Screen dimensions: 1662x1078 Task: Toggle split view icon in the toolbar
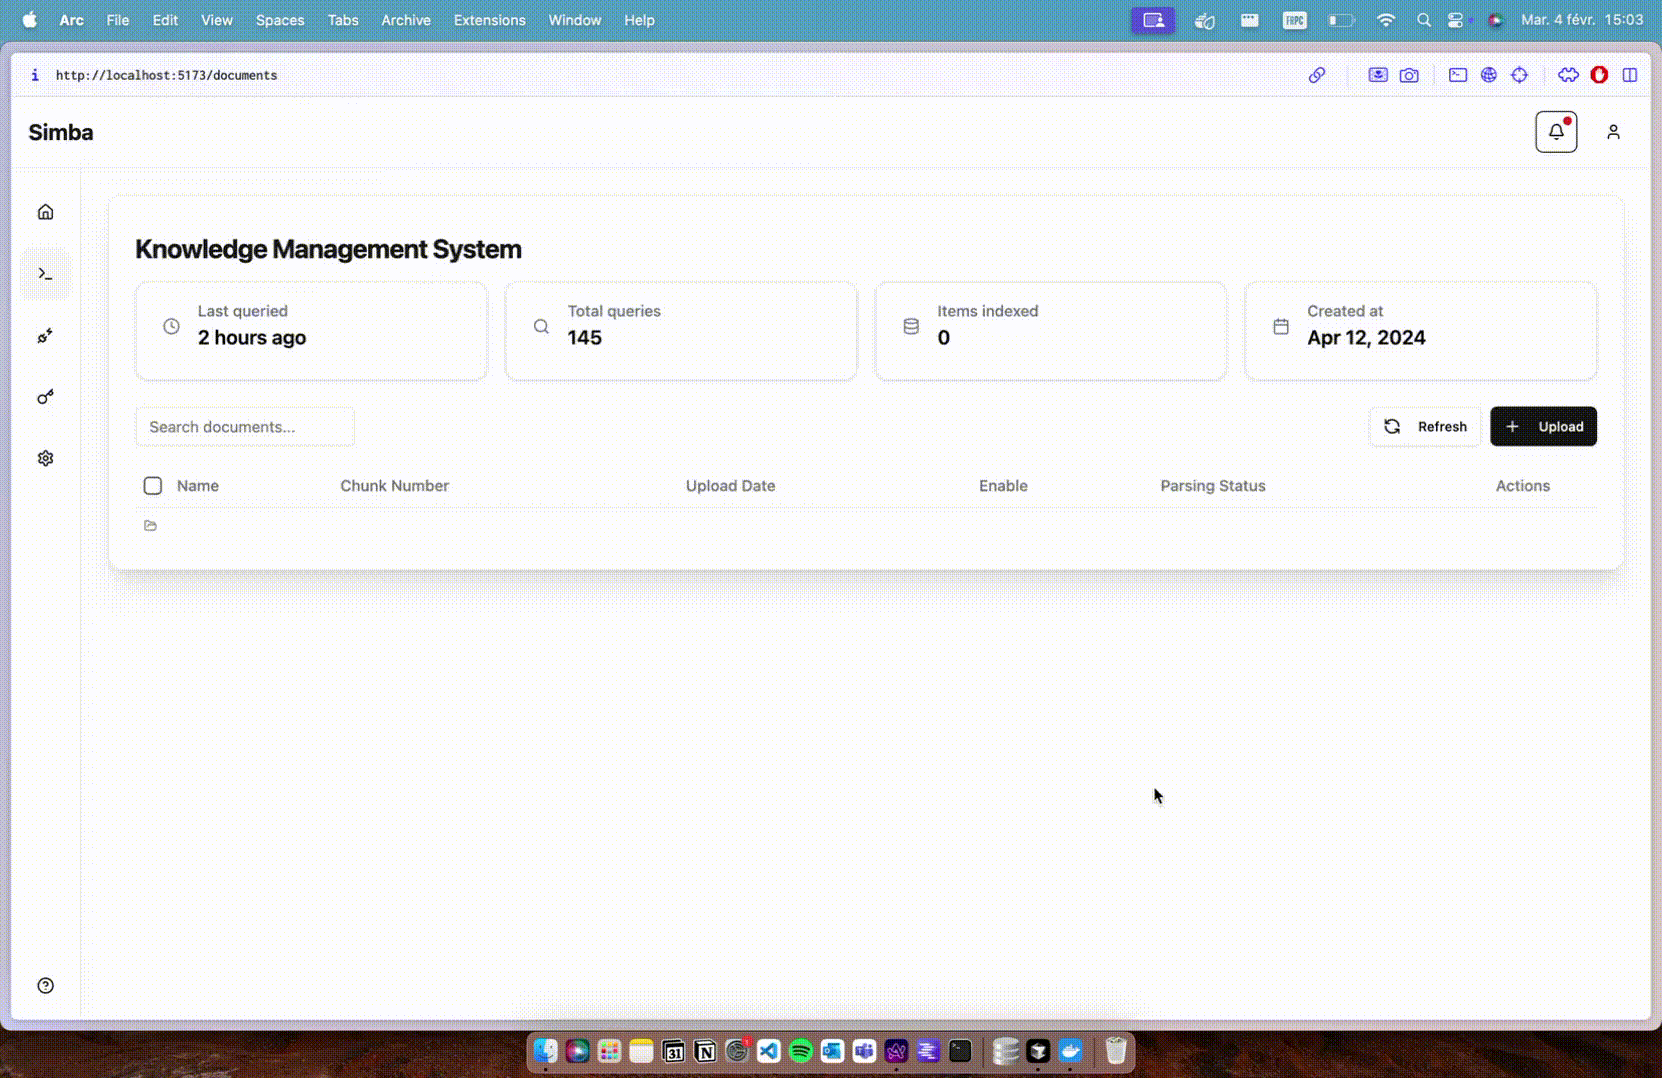click(1630, 75)
